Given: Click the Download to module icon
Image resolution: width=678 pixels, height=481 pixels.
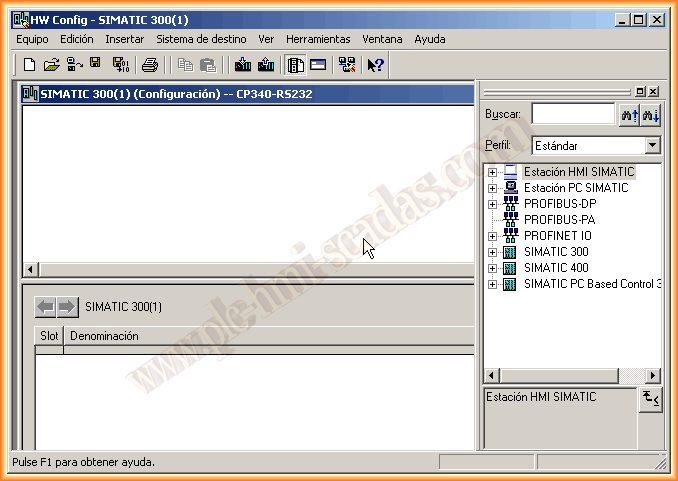Looking at the screenshot, I should click(242, 65).
